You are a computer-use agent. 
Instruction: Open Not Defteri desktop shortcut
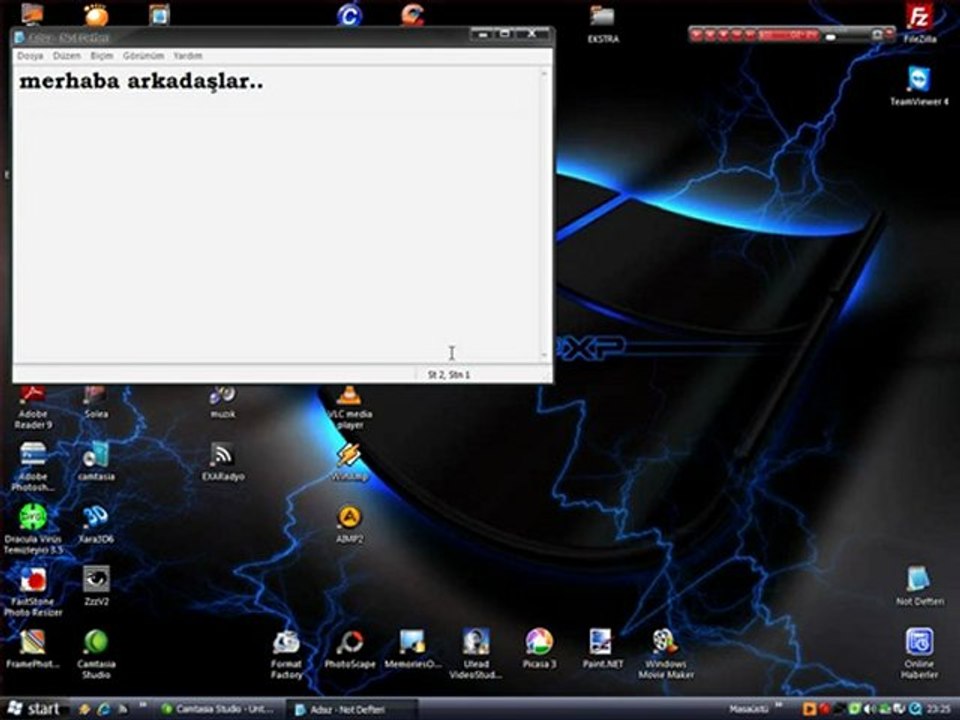tap(920, 586)
